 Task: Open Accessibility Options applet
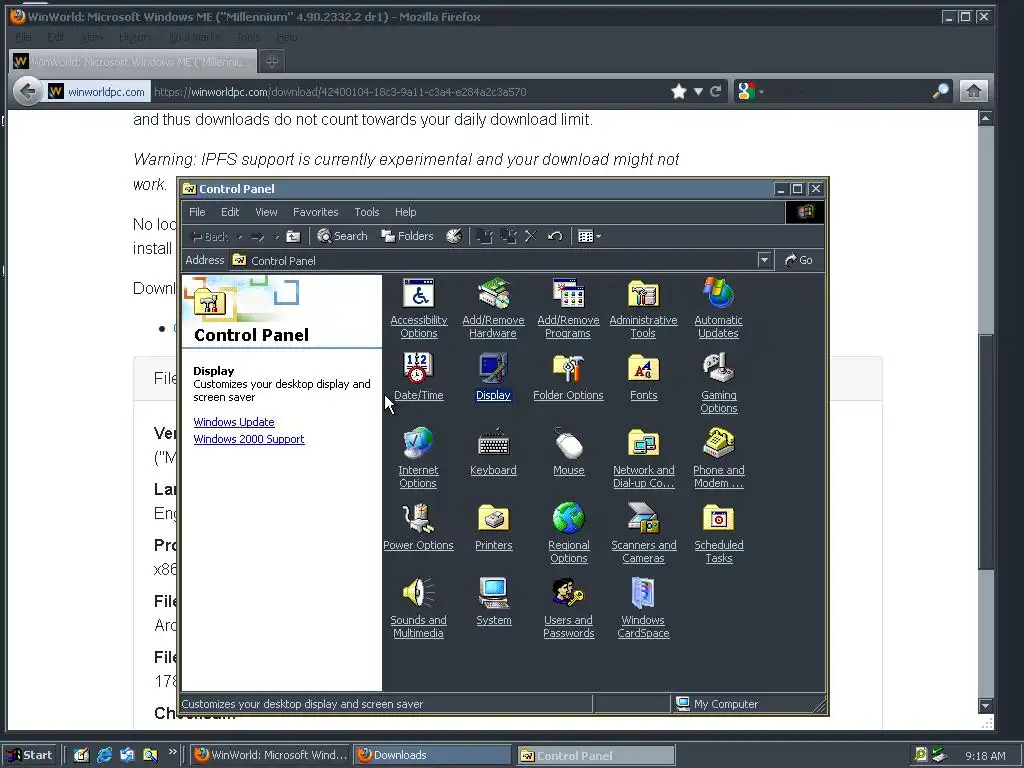coord(419,308)
